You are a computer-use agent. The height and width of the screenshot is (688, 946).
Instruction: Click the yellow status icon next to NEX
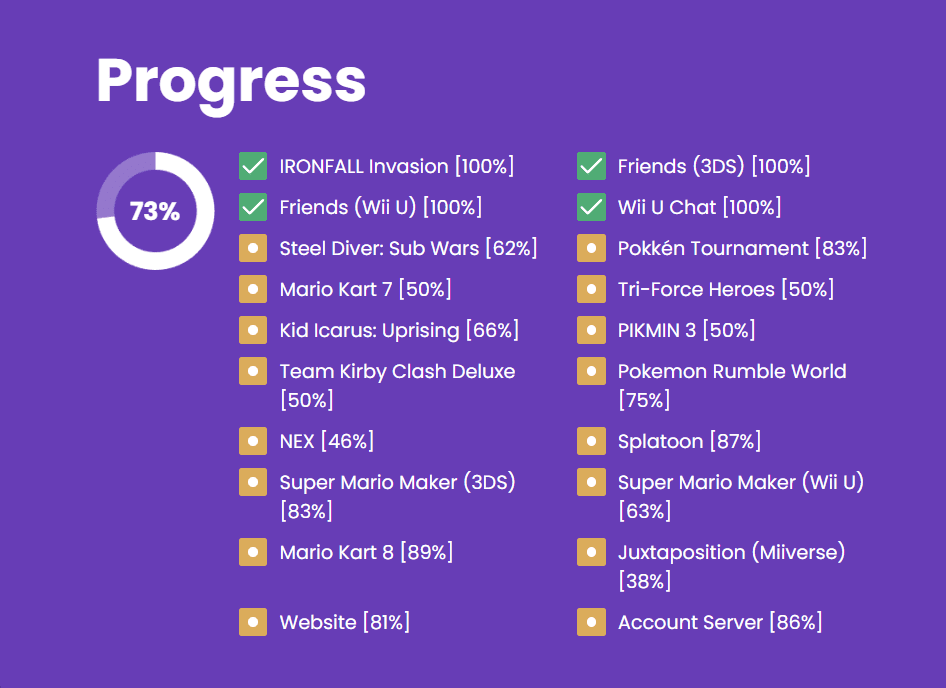tap(253, 441)
